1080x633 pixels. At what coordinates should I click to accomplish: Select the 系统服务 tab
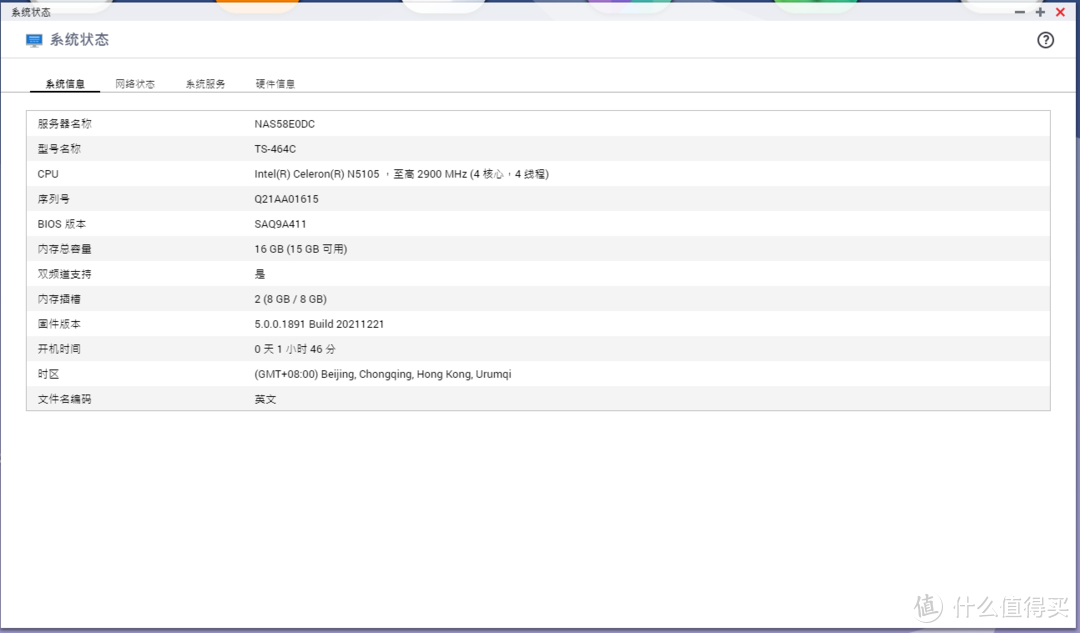click(x=205, y=84)
